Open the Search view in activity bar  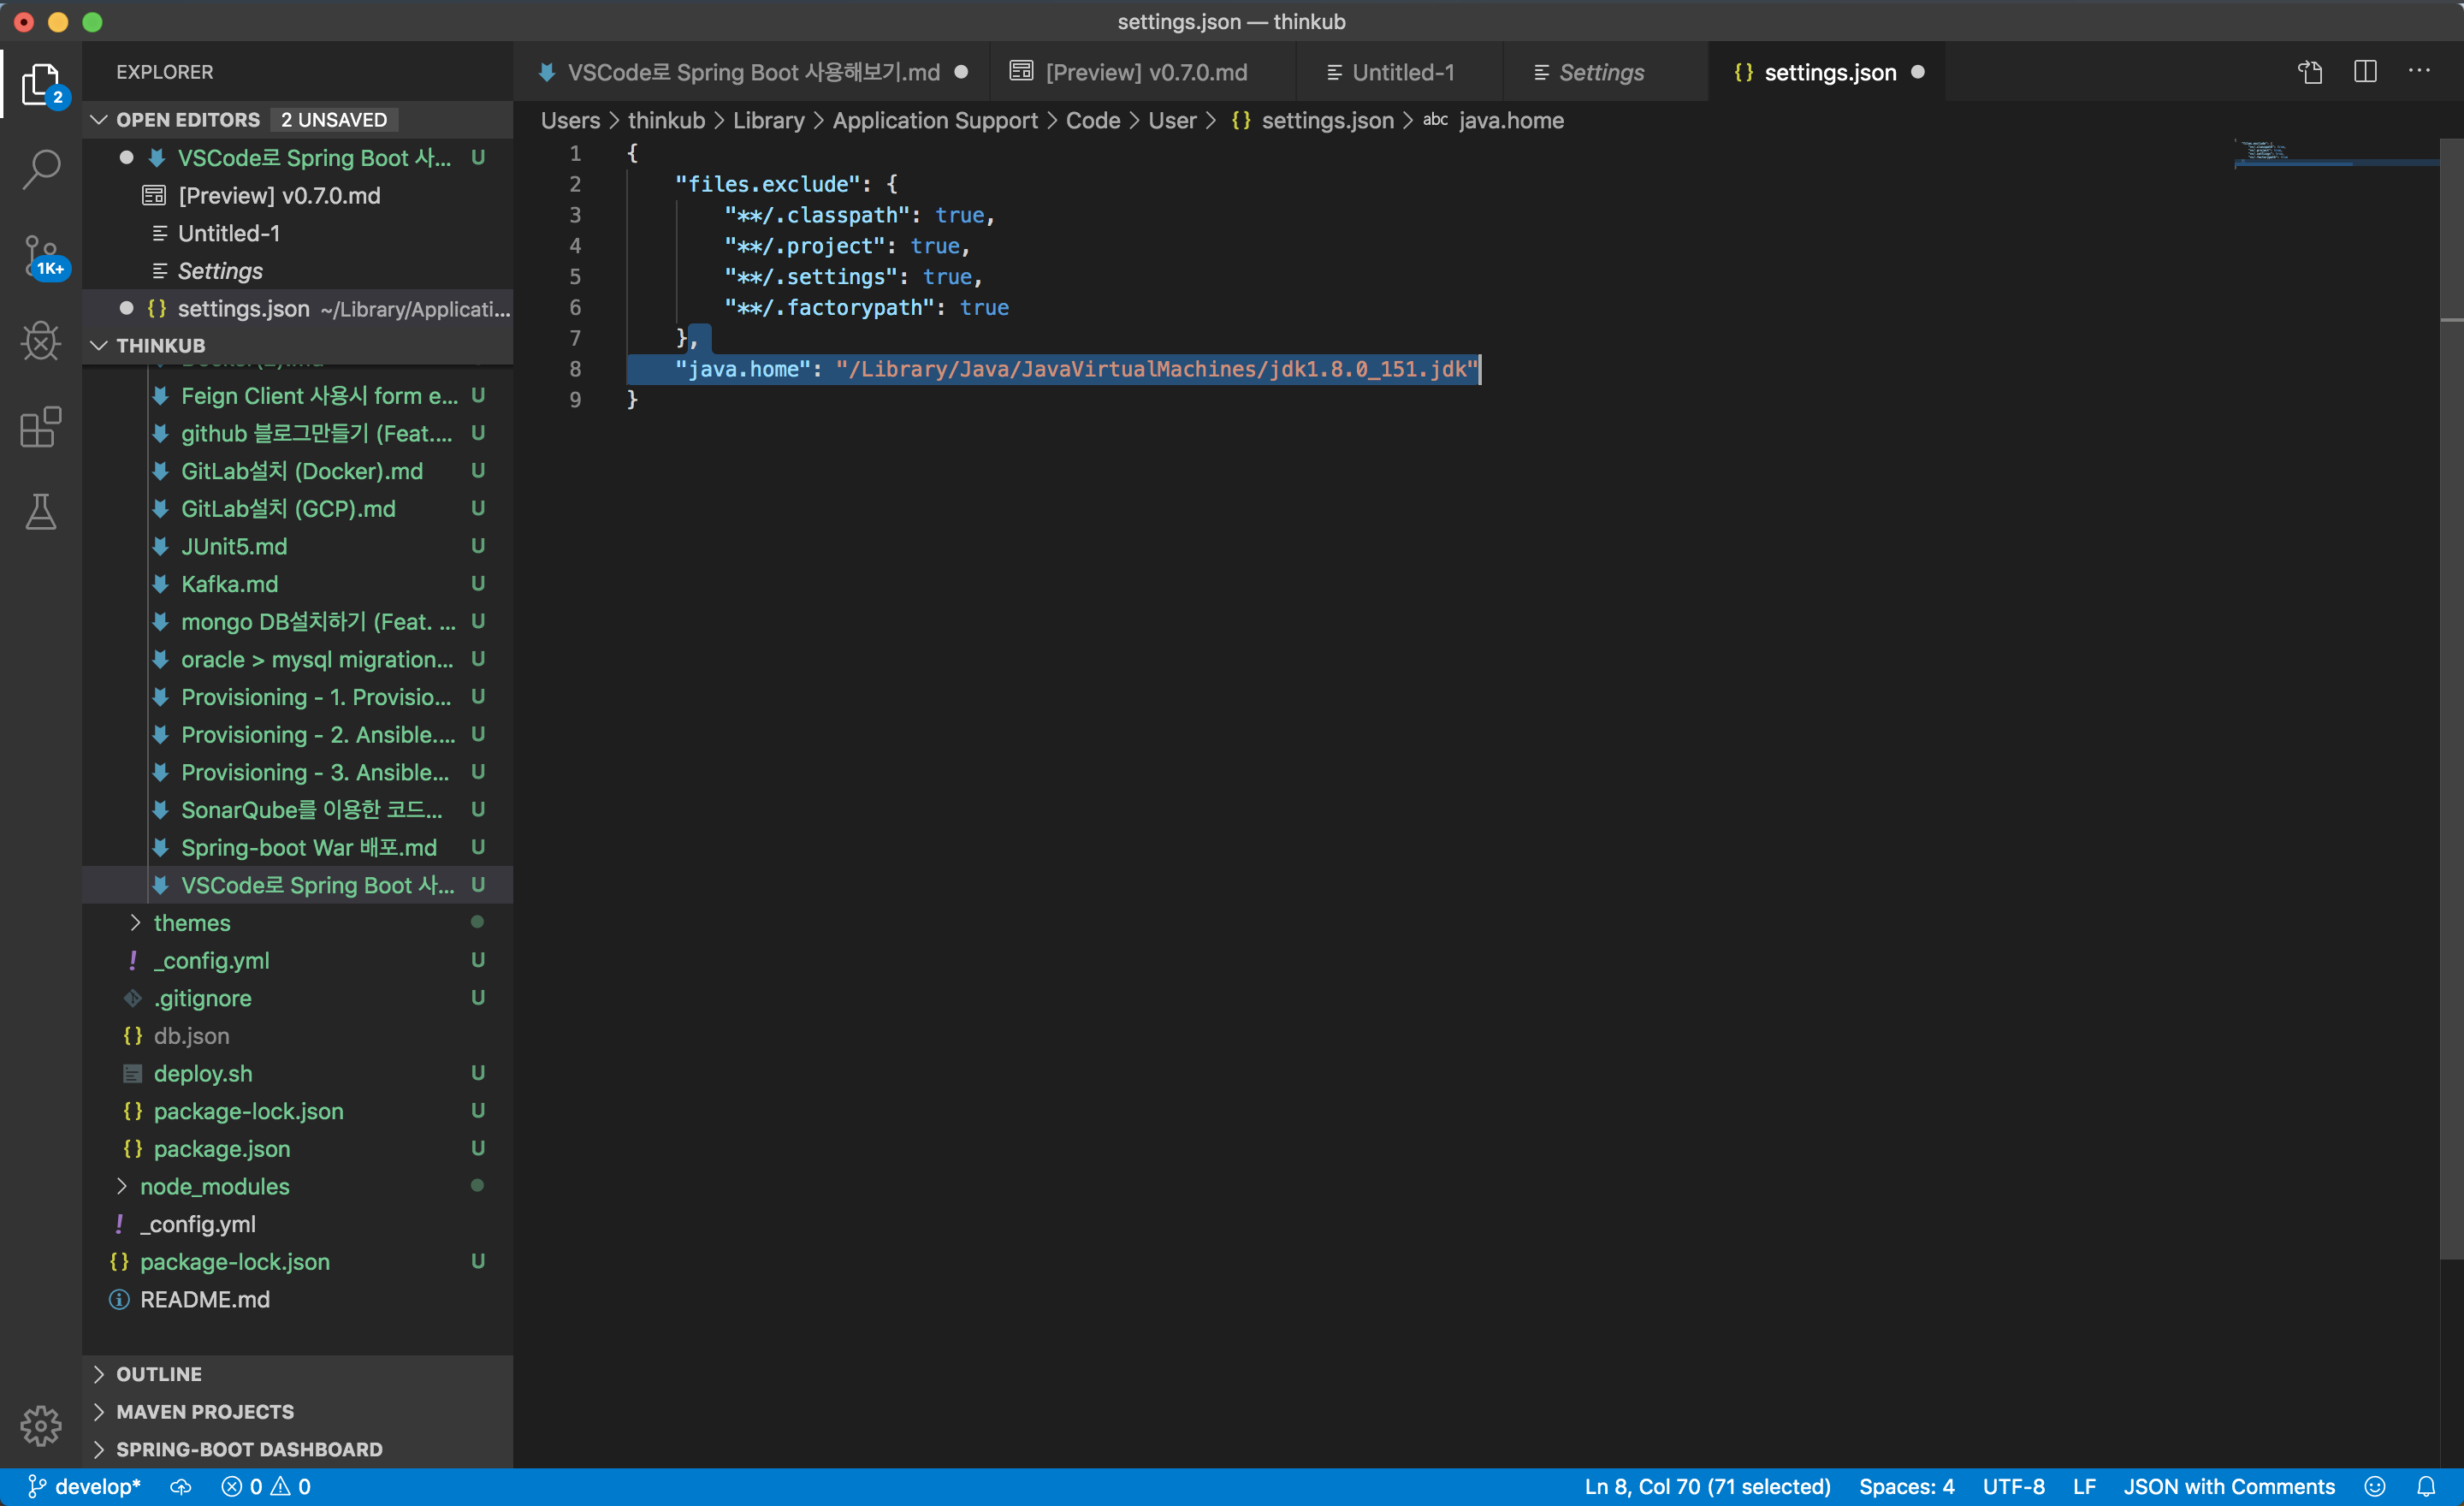(x=41, y=169)
